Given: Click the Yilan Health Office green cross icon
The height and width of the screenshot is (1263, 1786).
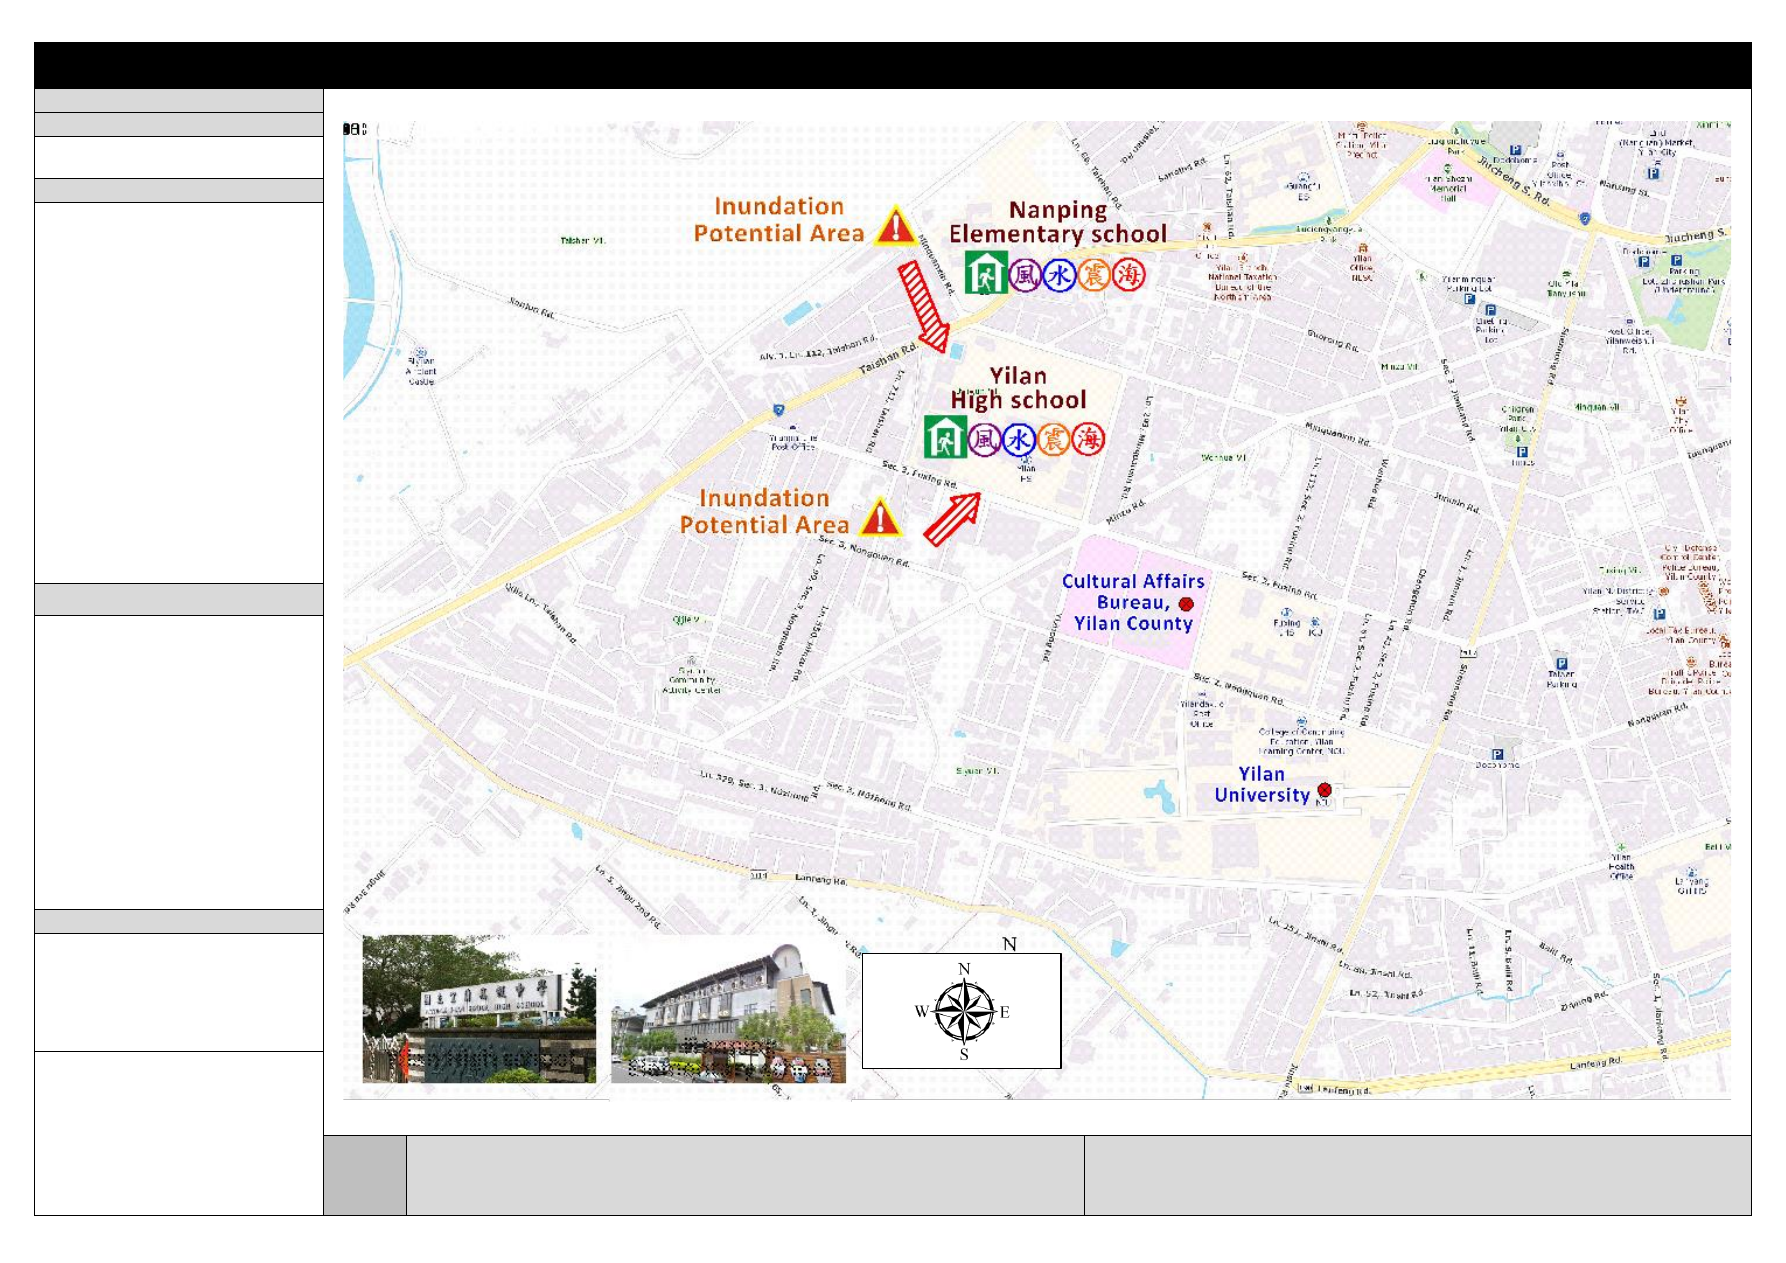Looking at the screenshot, I should tap(1621, 847).
